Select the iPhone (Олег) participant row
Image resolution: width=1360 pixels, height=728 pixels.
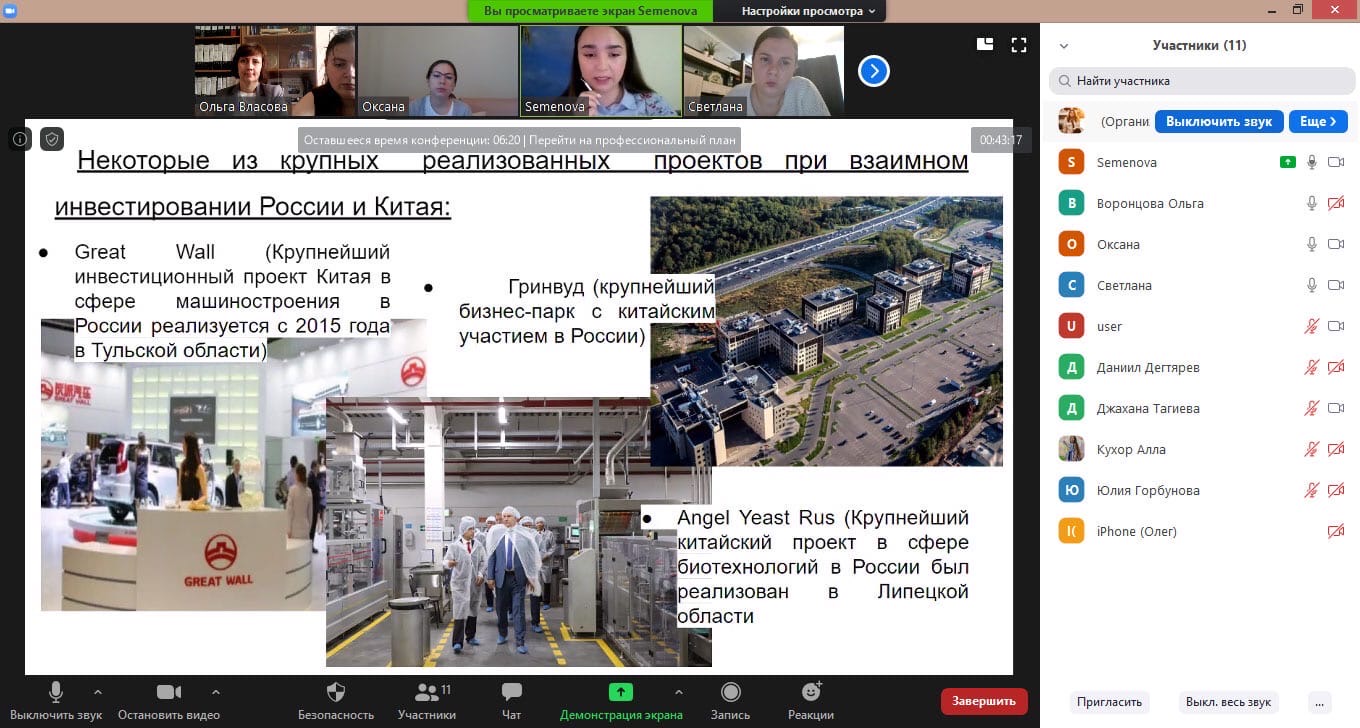[x=1200, y=531]
